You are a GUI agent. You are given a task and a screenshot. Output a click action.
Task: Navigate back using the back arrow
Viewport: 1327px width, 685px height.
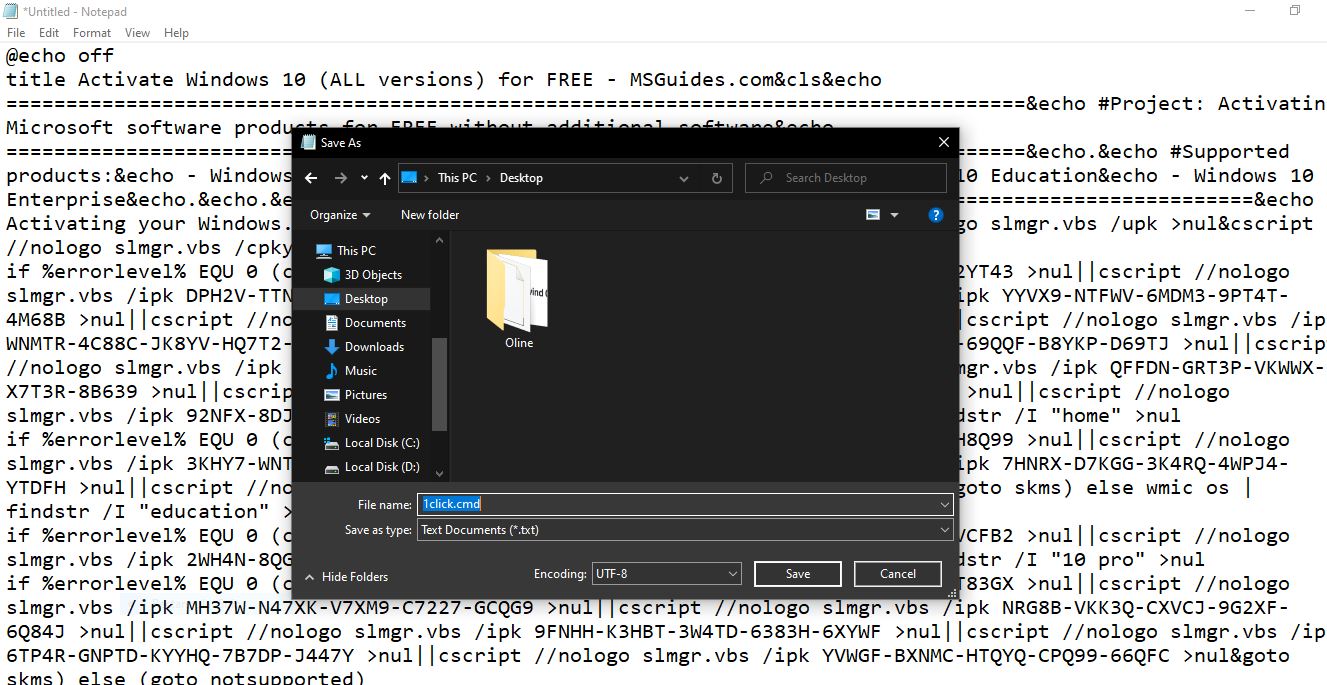click(x=311, y=177)
